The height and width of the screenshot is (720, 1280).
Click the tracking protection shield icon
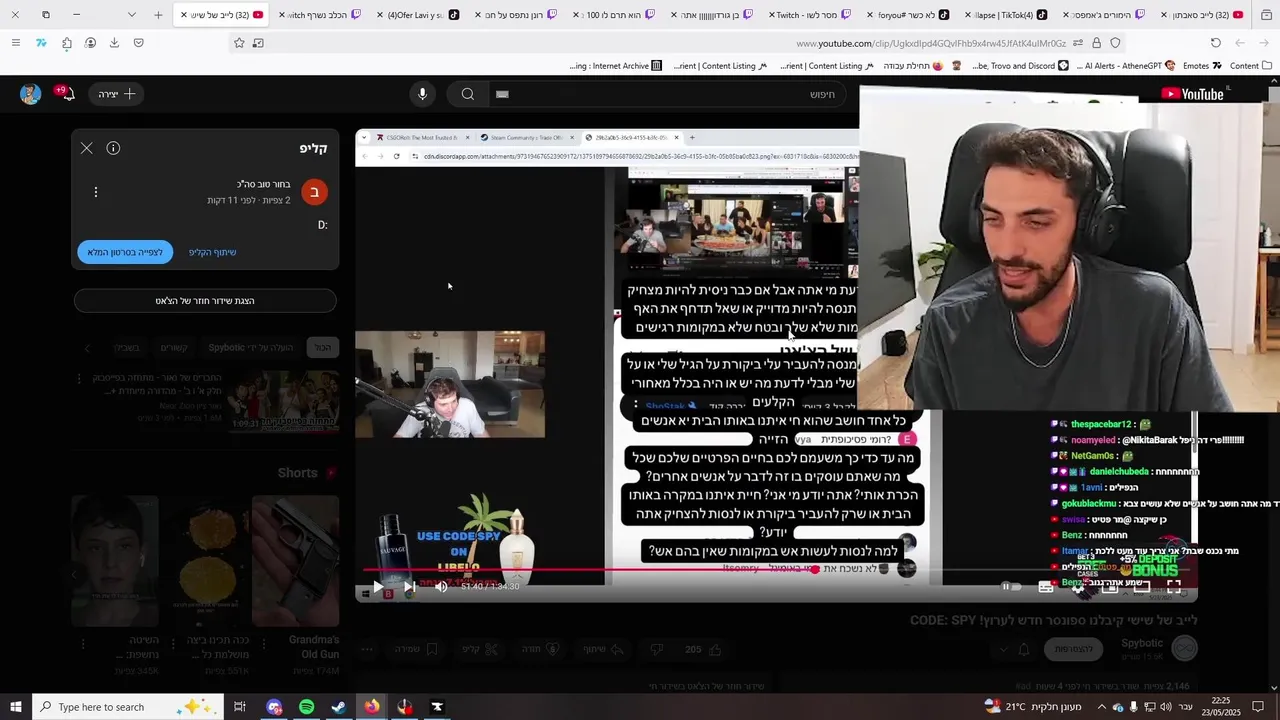(1115, 43)
